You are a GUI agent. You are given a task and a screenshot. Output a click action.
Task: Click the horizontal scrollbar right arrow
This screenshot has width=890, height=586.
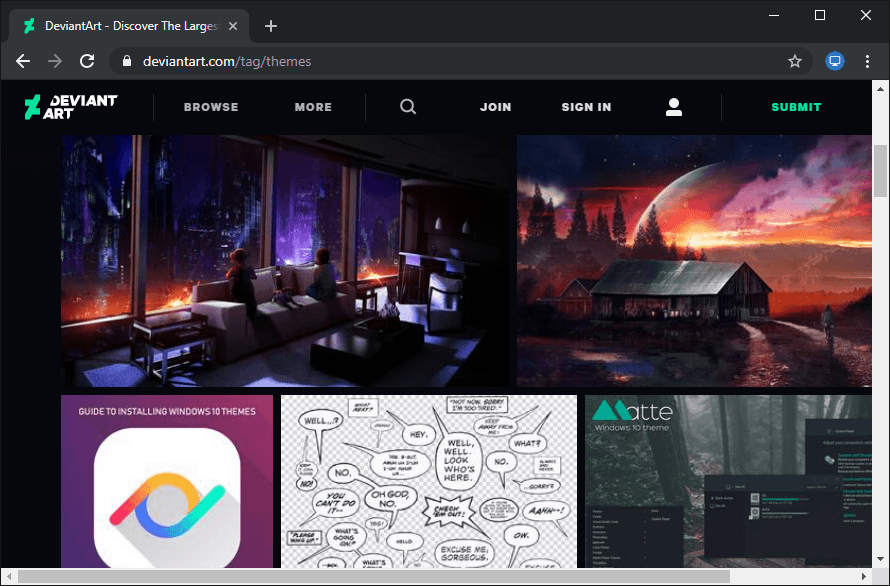[x=864, y=577]
